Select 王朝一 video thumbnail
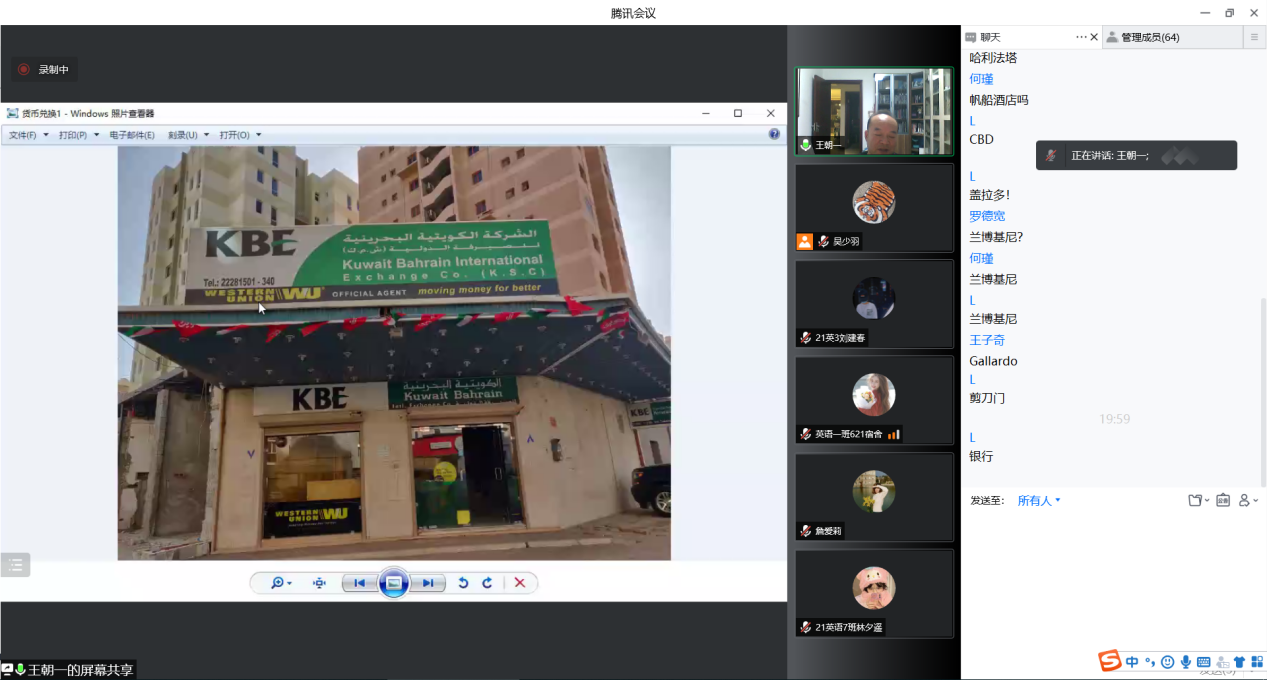1267x680 pixels. [x=873, y=111]
